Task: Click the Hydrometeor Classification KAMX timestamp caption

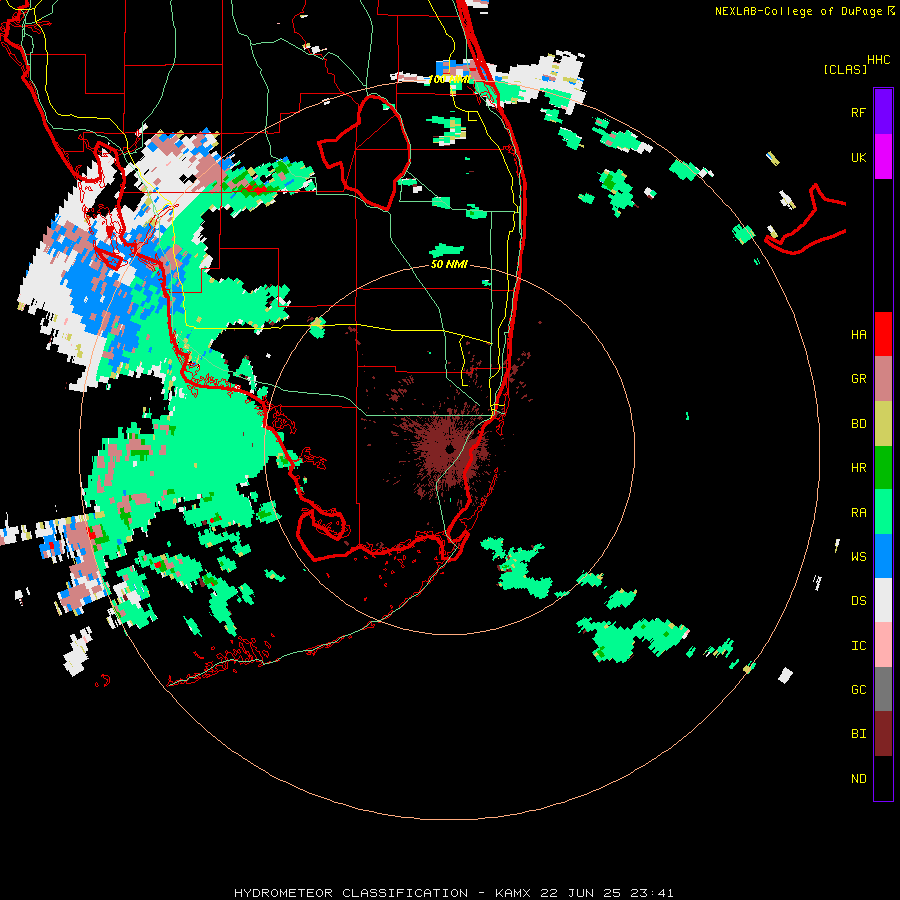Action: tap(453, 893)
